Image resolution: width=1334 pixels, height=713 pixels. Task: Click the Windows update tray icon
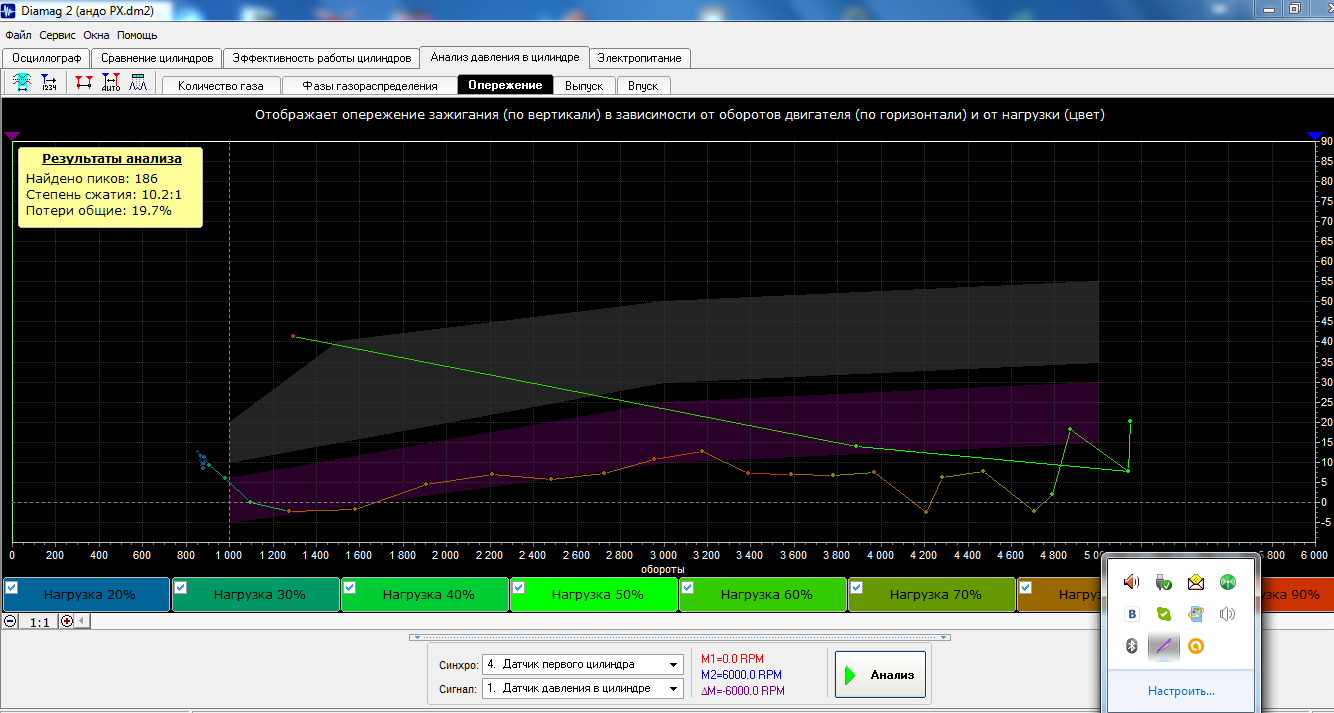click(1196, 614)
